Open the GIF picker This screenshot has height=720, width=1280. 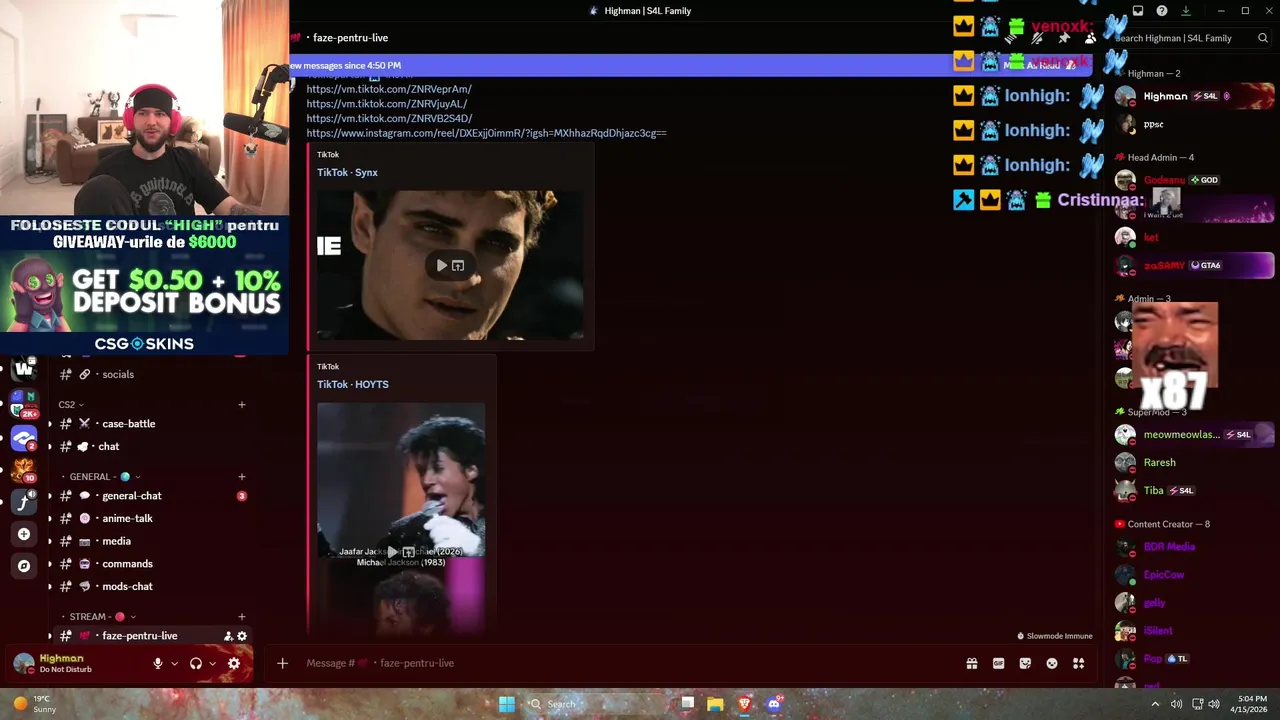click(998, 663)
